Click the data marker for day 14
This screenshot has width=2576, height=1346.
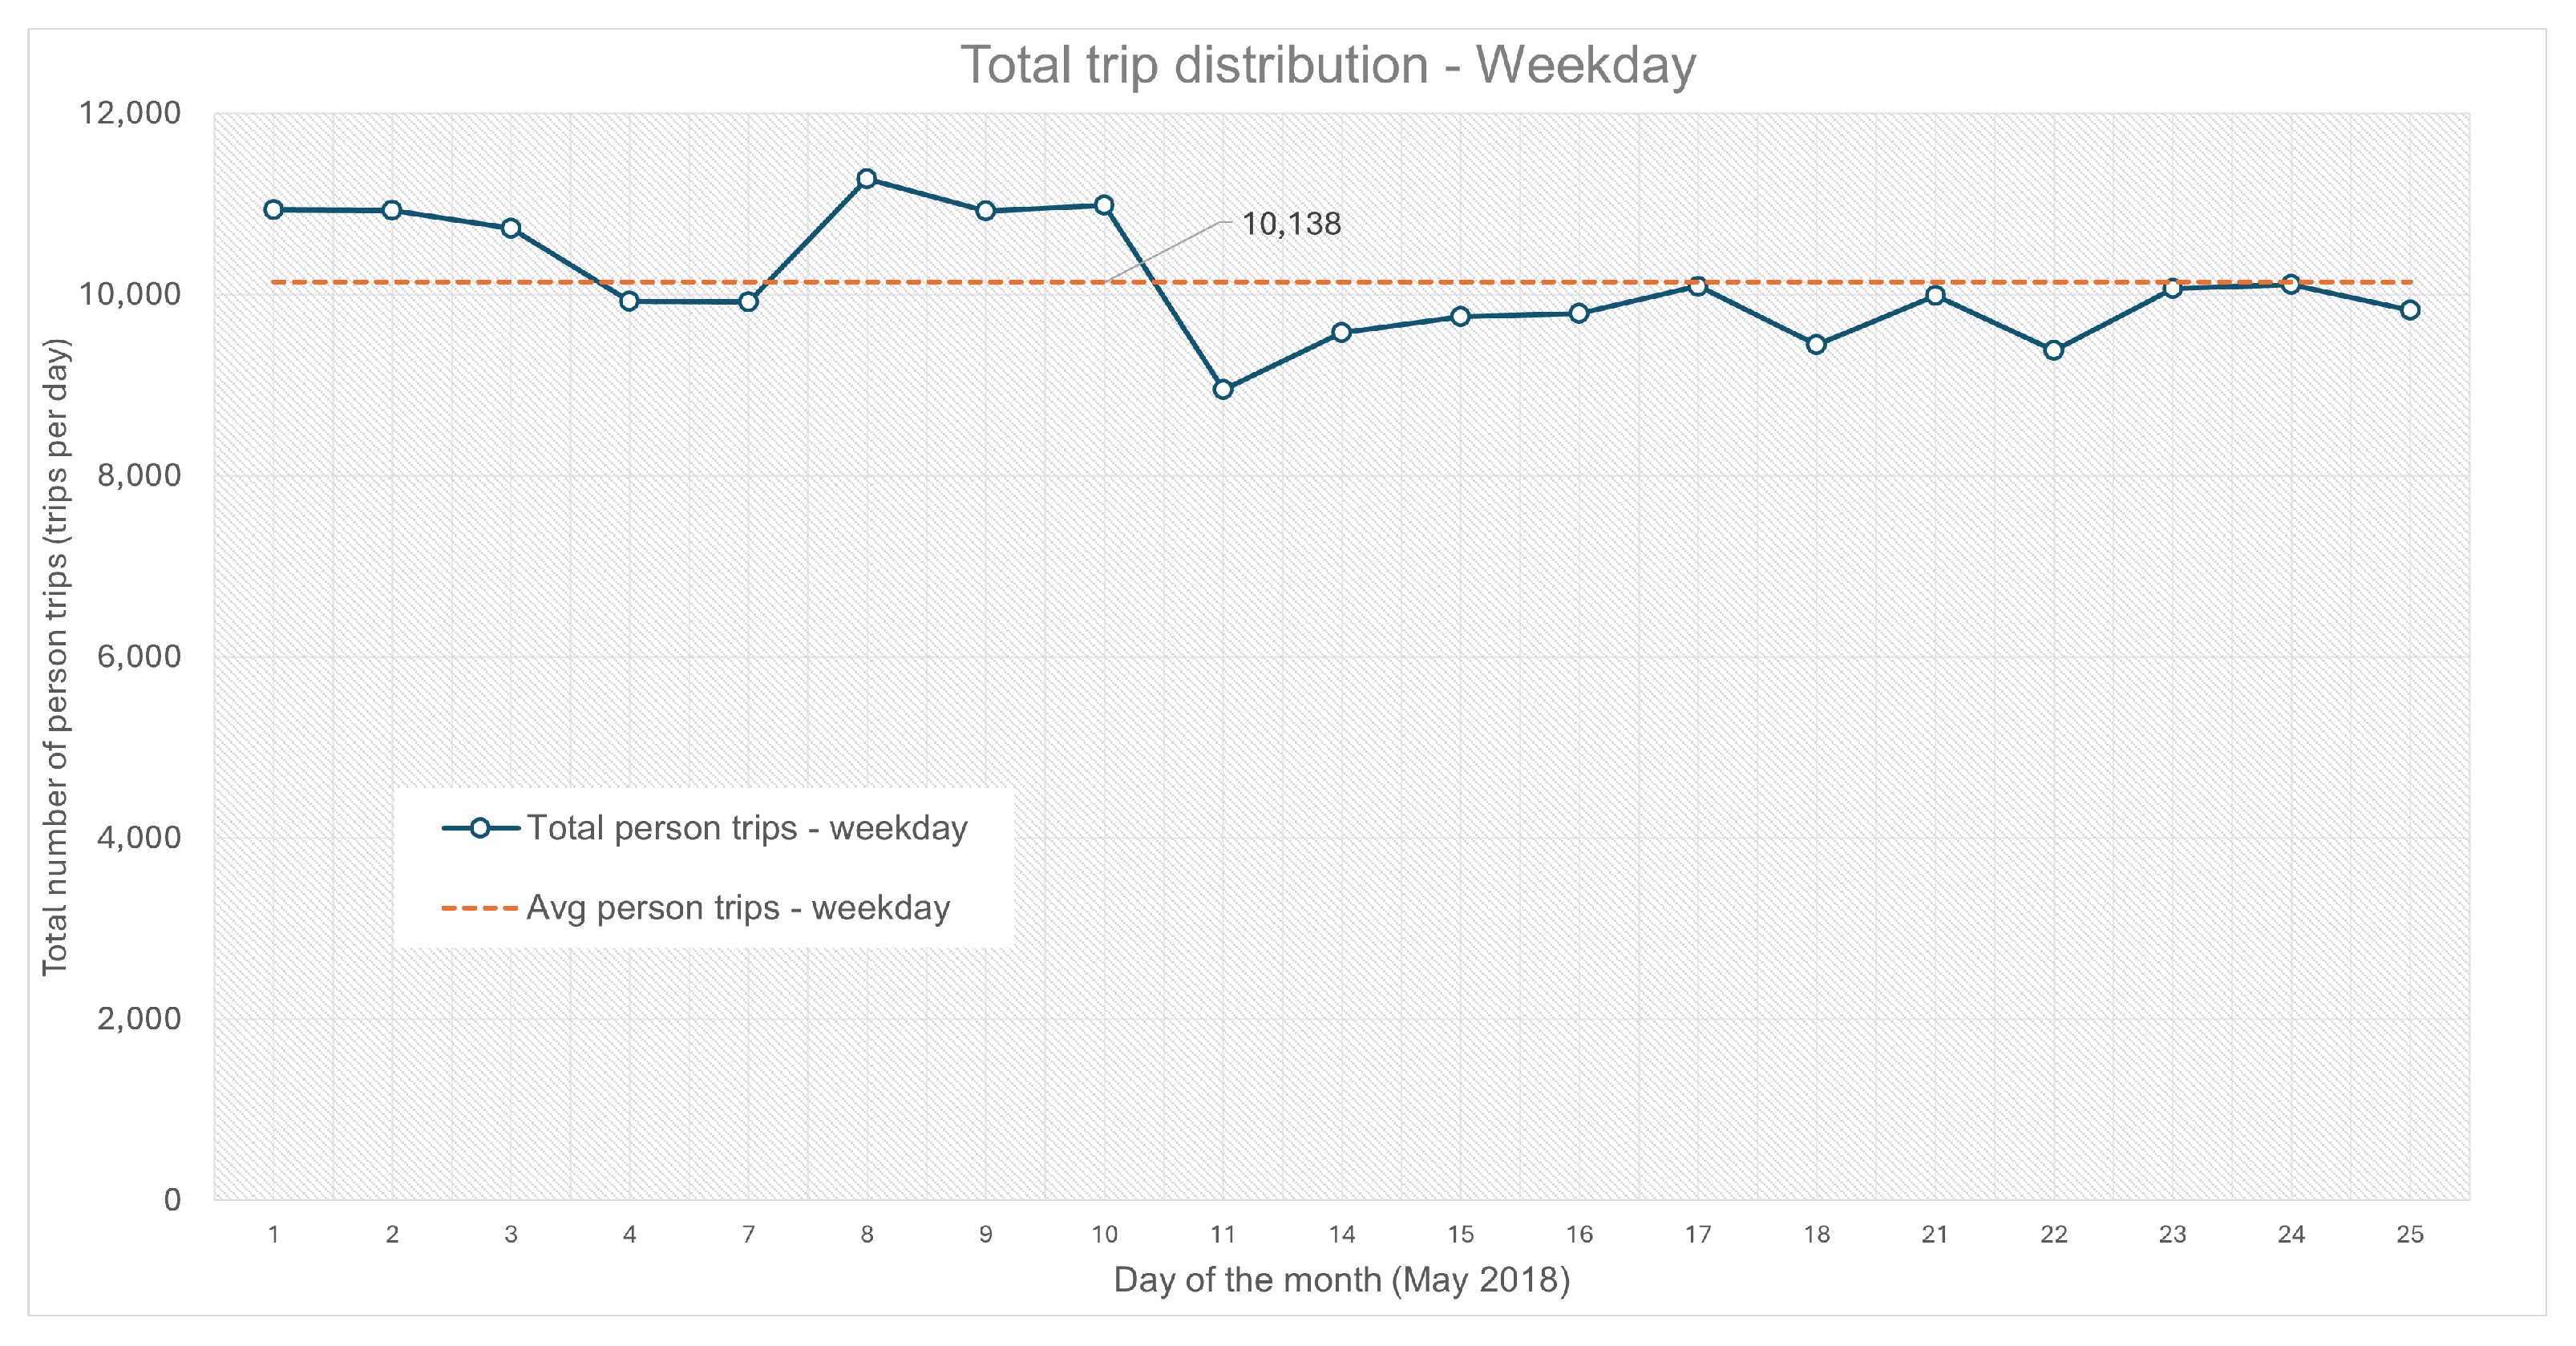click(1342, 332)
